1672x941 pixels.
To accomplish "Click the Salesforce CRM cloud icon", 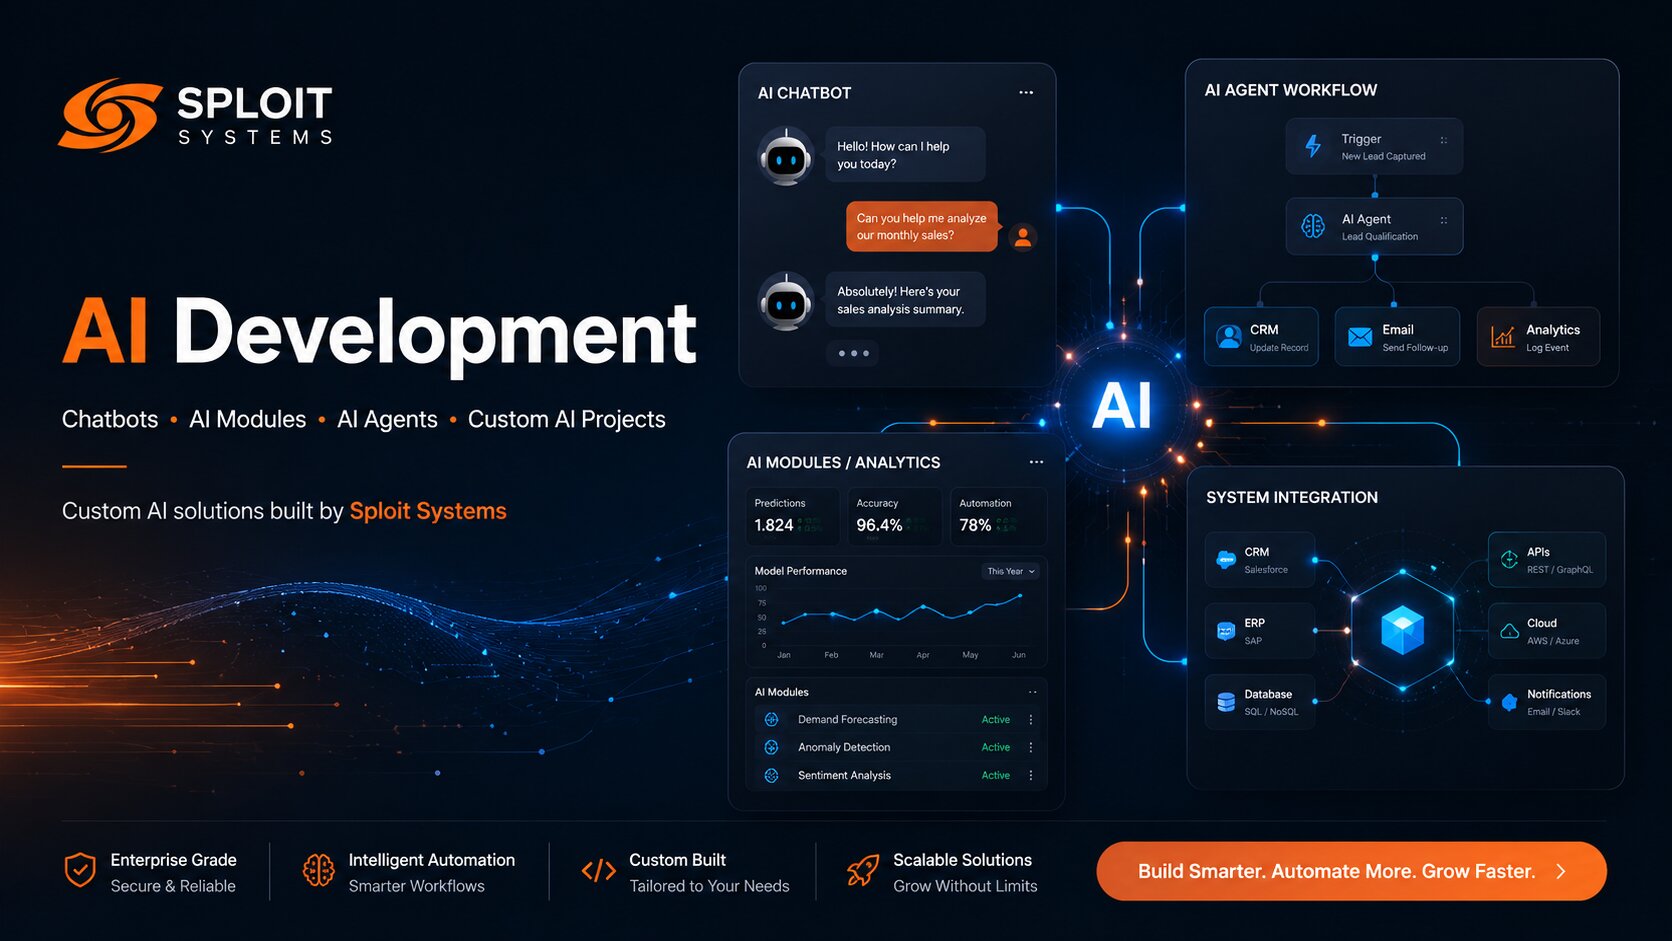I will (x=1226, y=560).
